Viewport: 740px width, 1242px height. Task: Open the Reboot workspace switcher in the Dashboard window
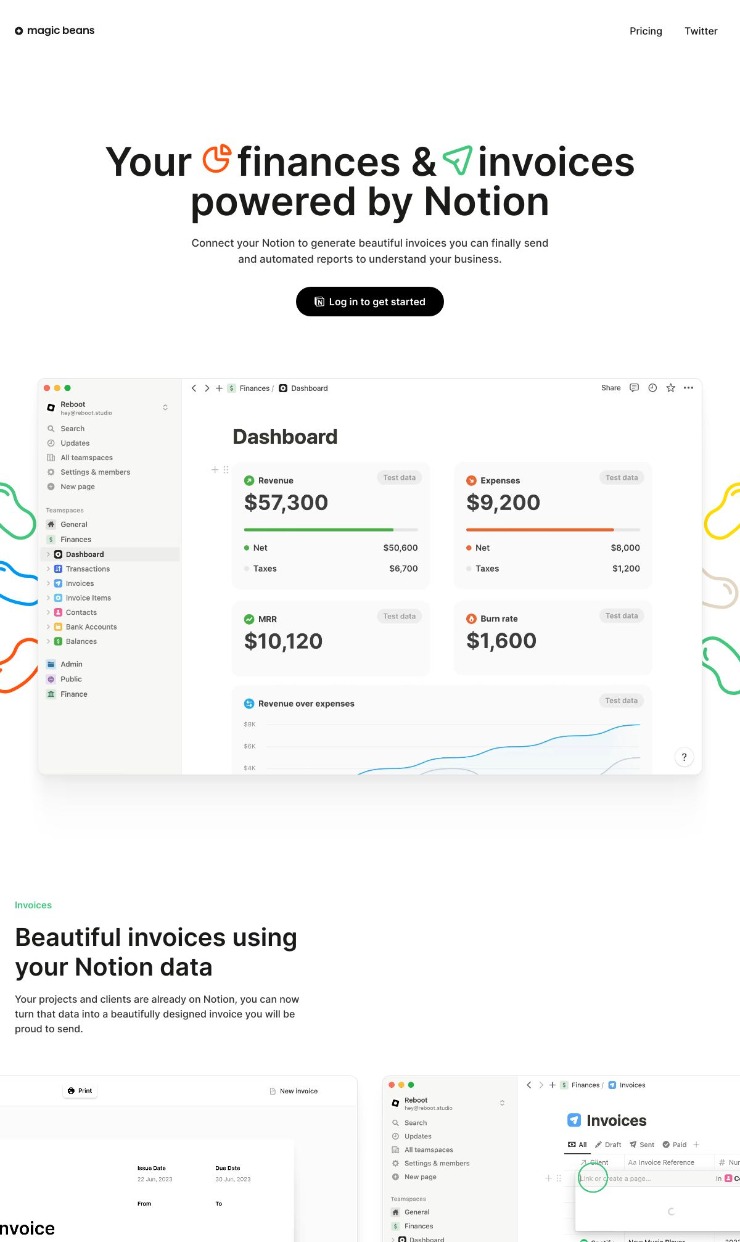pos(108,408)
